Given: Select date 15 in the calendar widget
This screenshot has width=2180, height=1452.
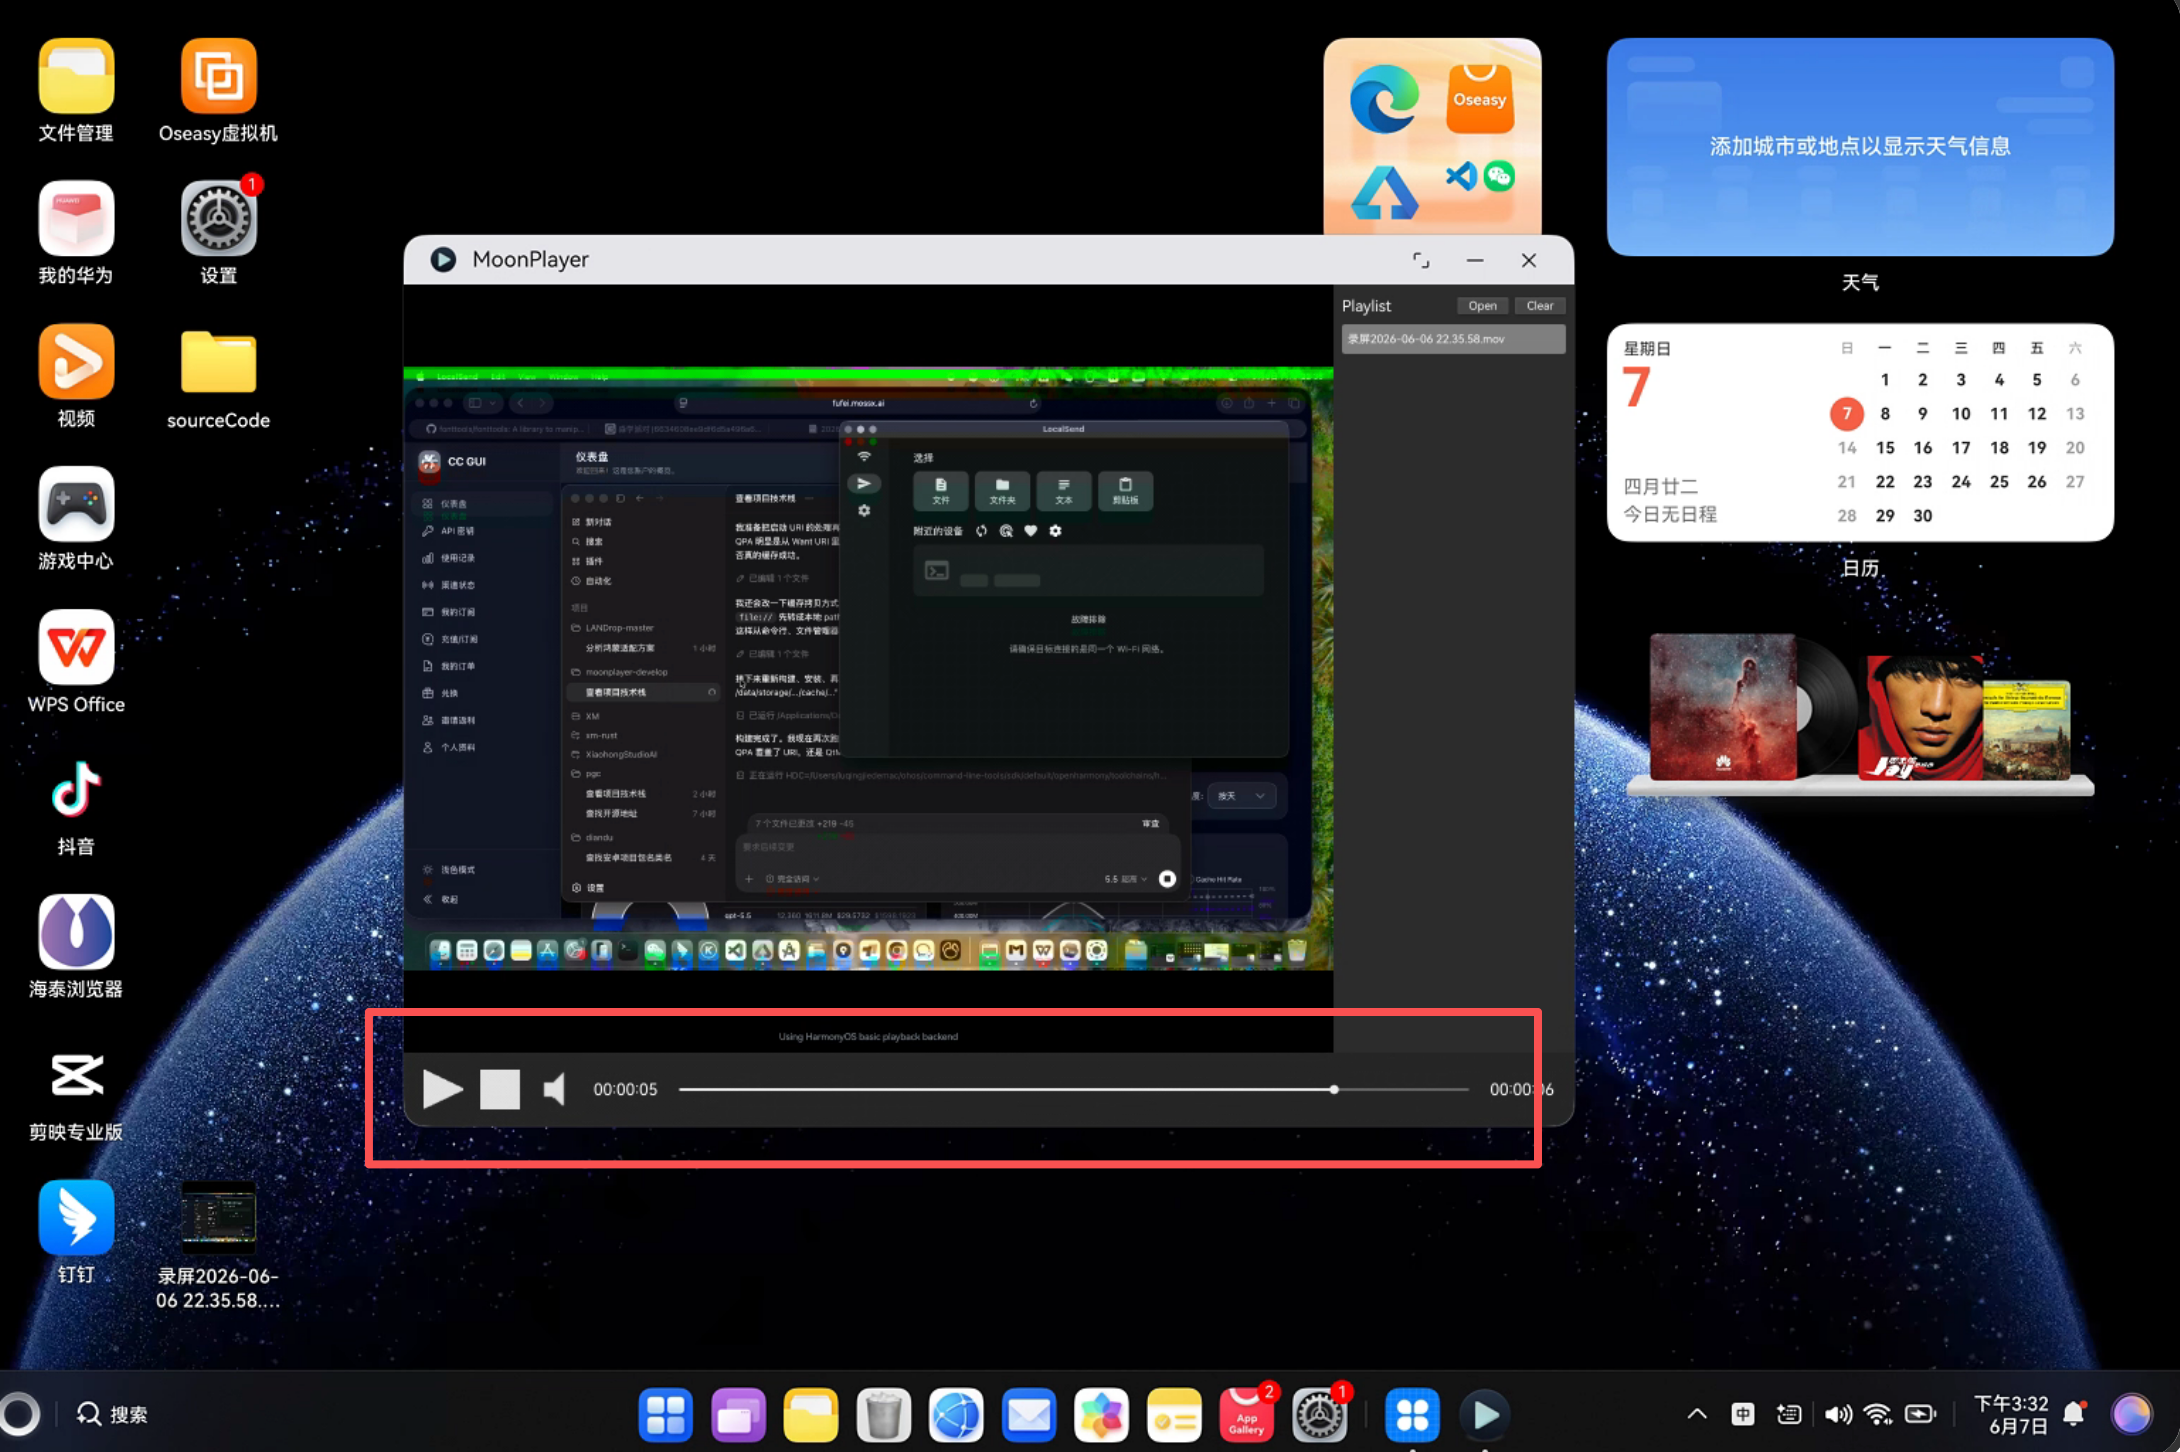Looking at the screenshot, I should (1885, 448).
